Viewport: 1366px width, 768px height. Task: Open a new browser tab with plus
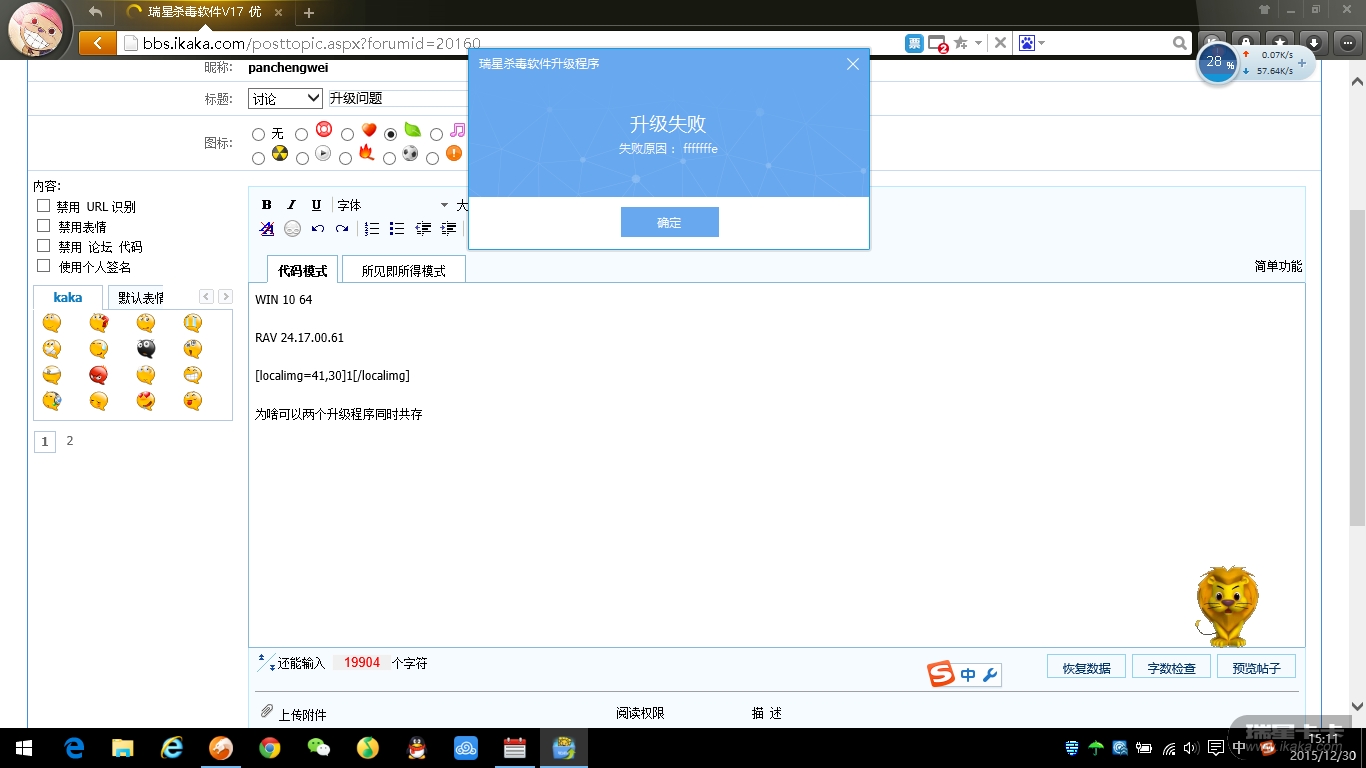pyautogui.click(x=309, y=13)
